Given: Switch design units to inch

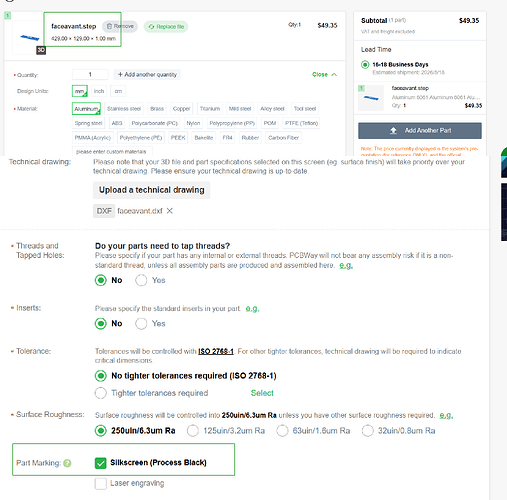Looking at the screenshot, I should (99, 91).
